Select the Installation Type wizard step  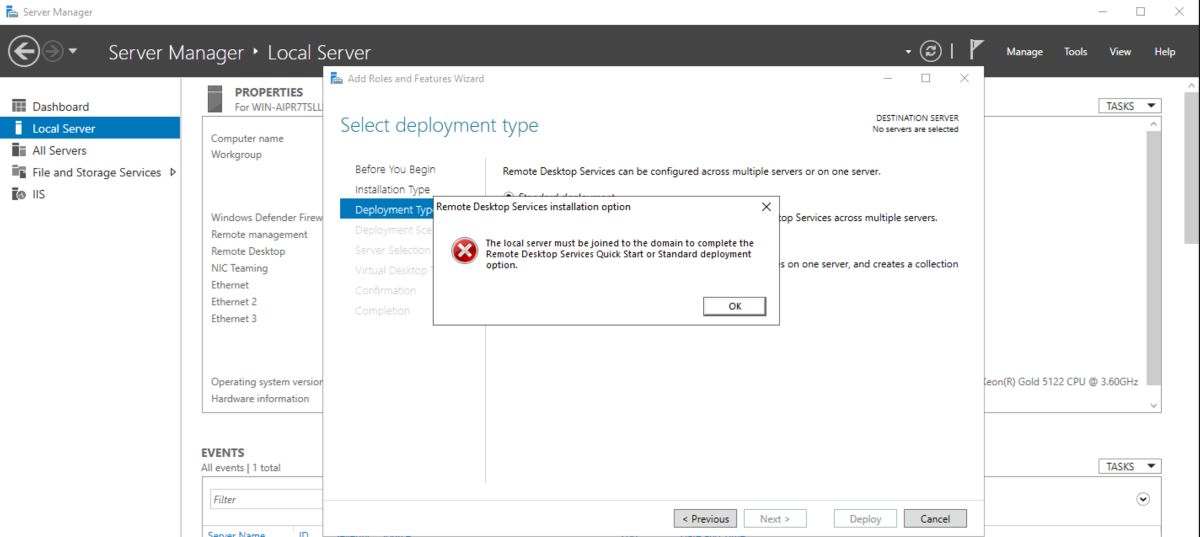coord(392,189)
